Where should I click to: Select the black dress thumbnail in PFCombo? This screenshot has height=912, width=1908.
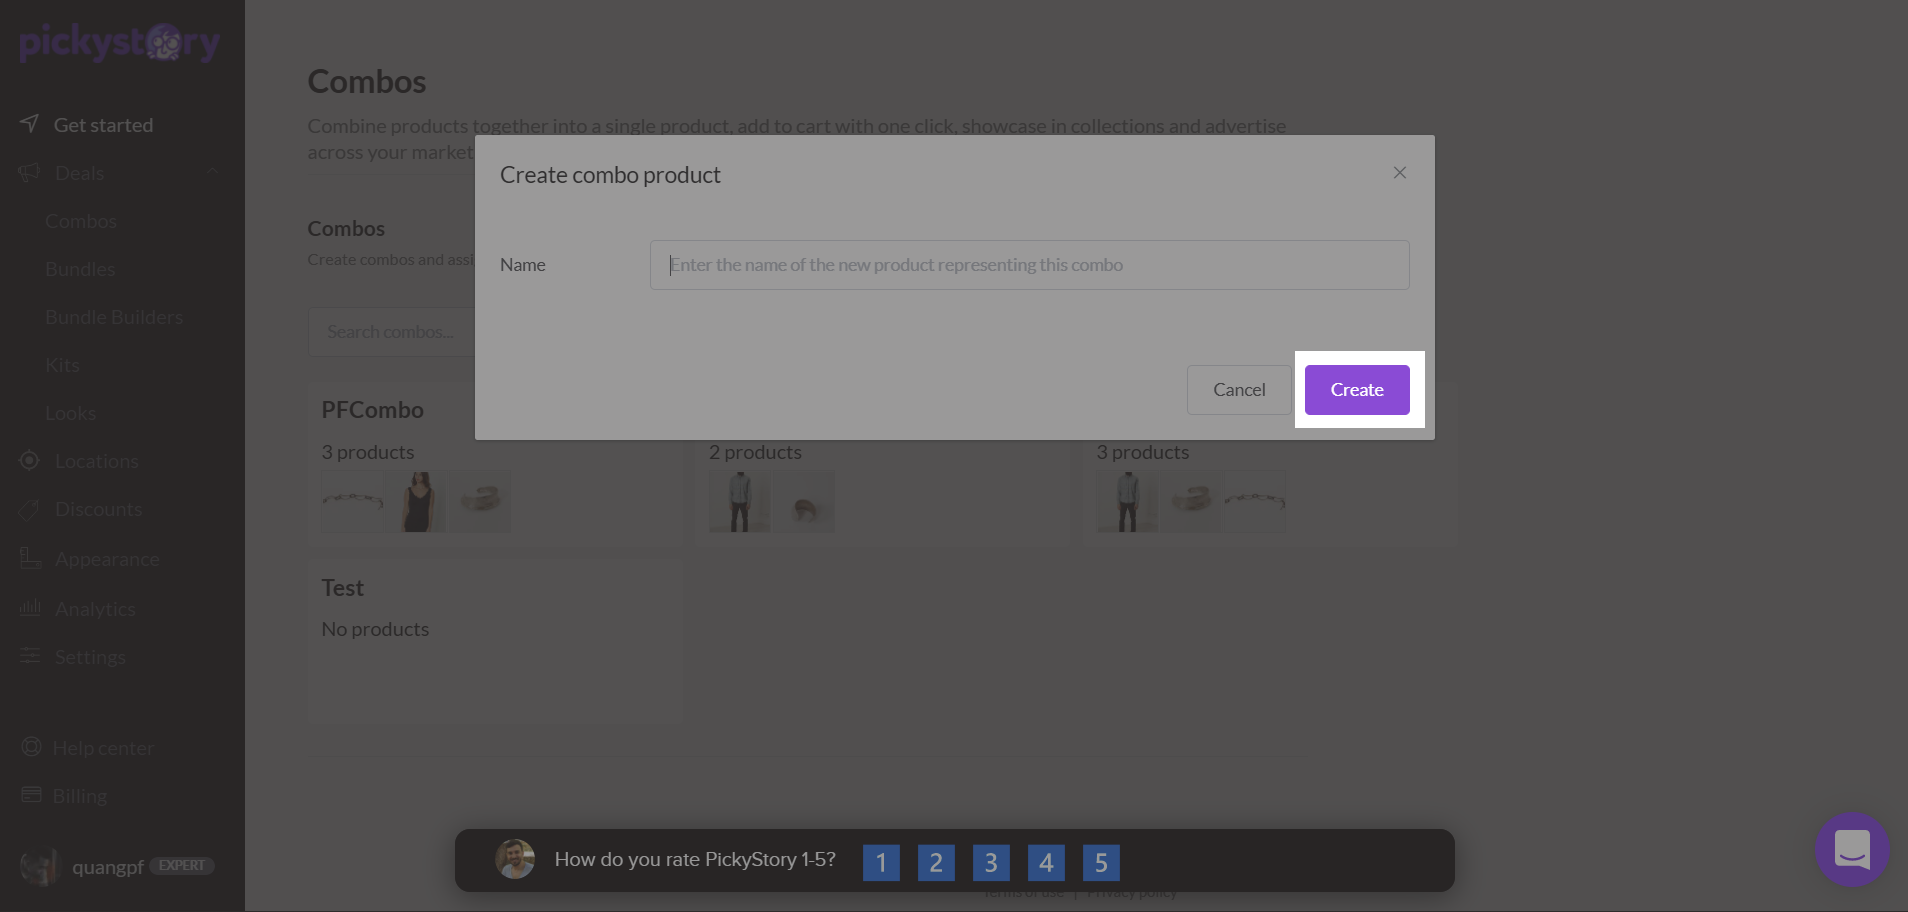[x=416, y=501]
